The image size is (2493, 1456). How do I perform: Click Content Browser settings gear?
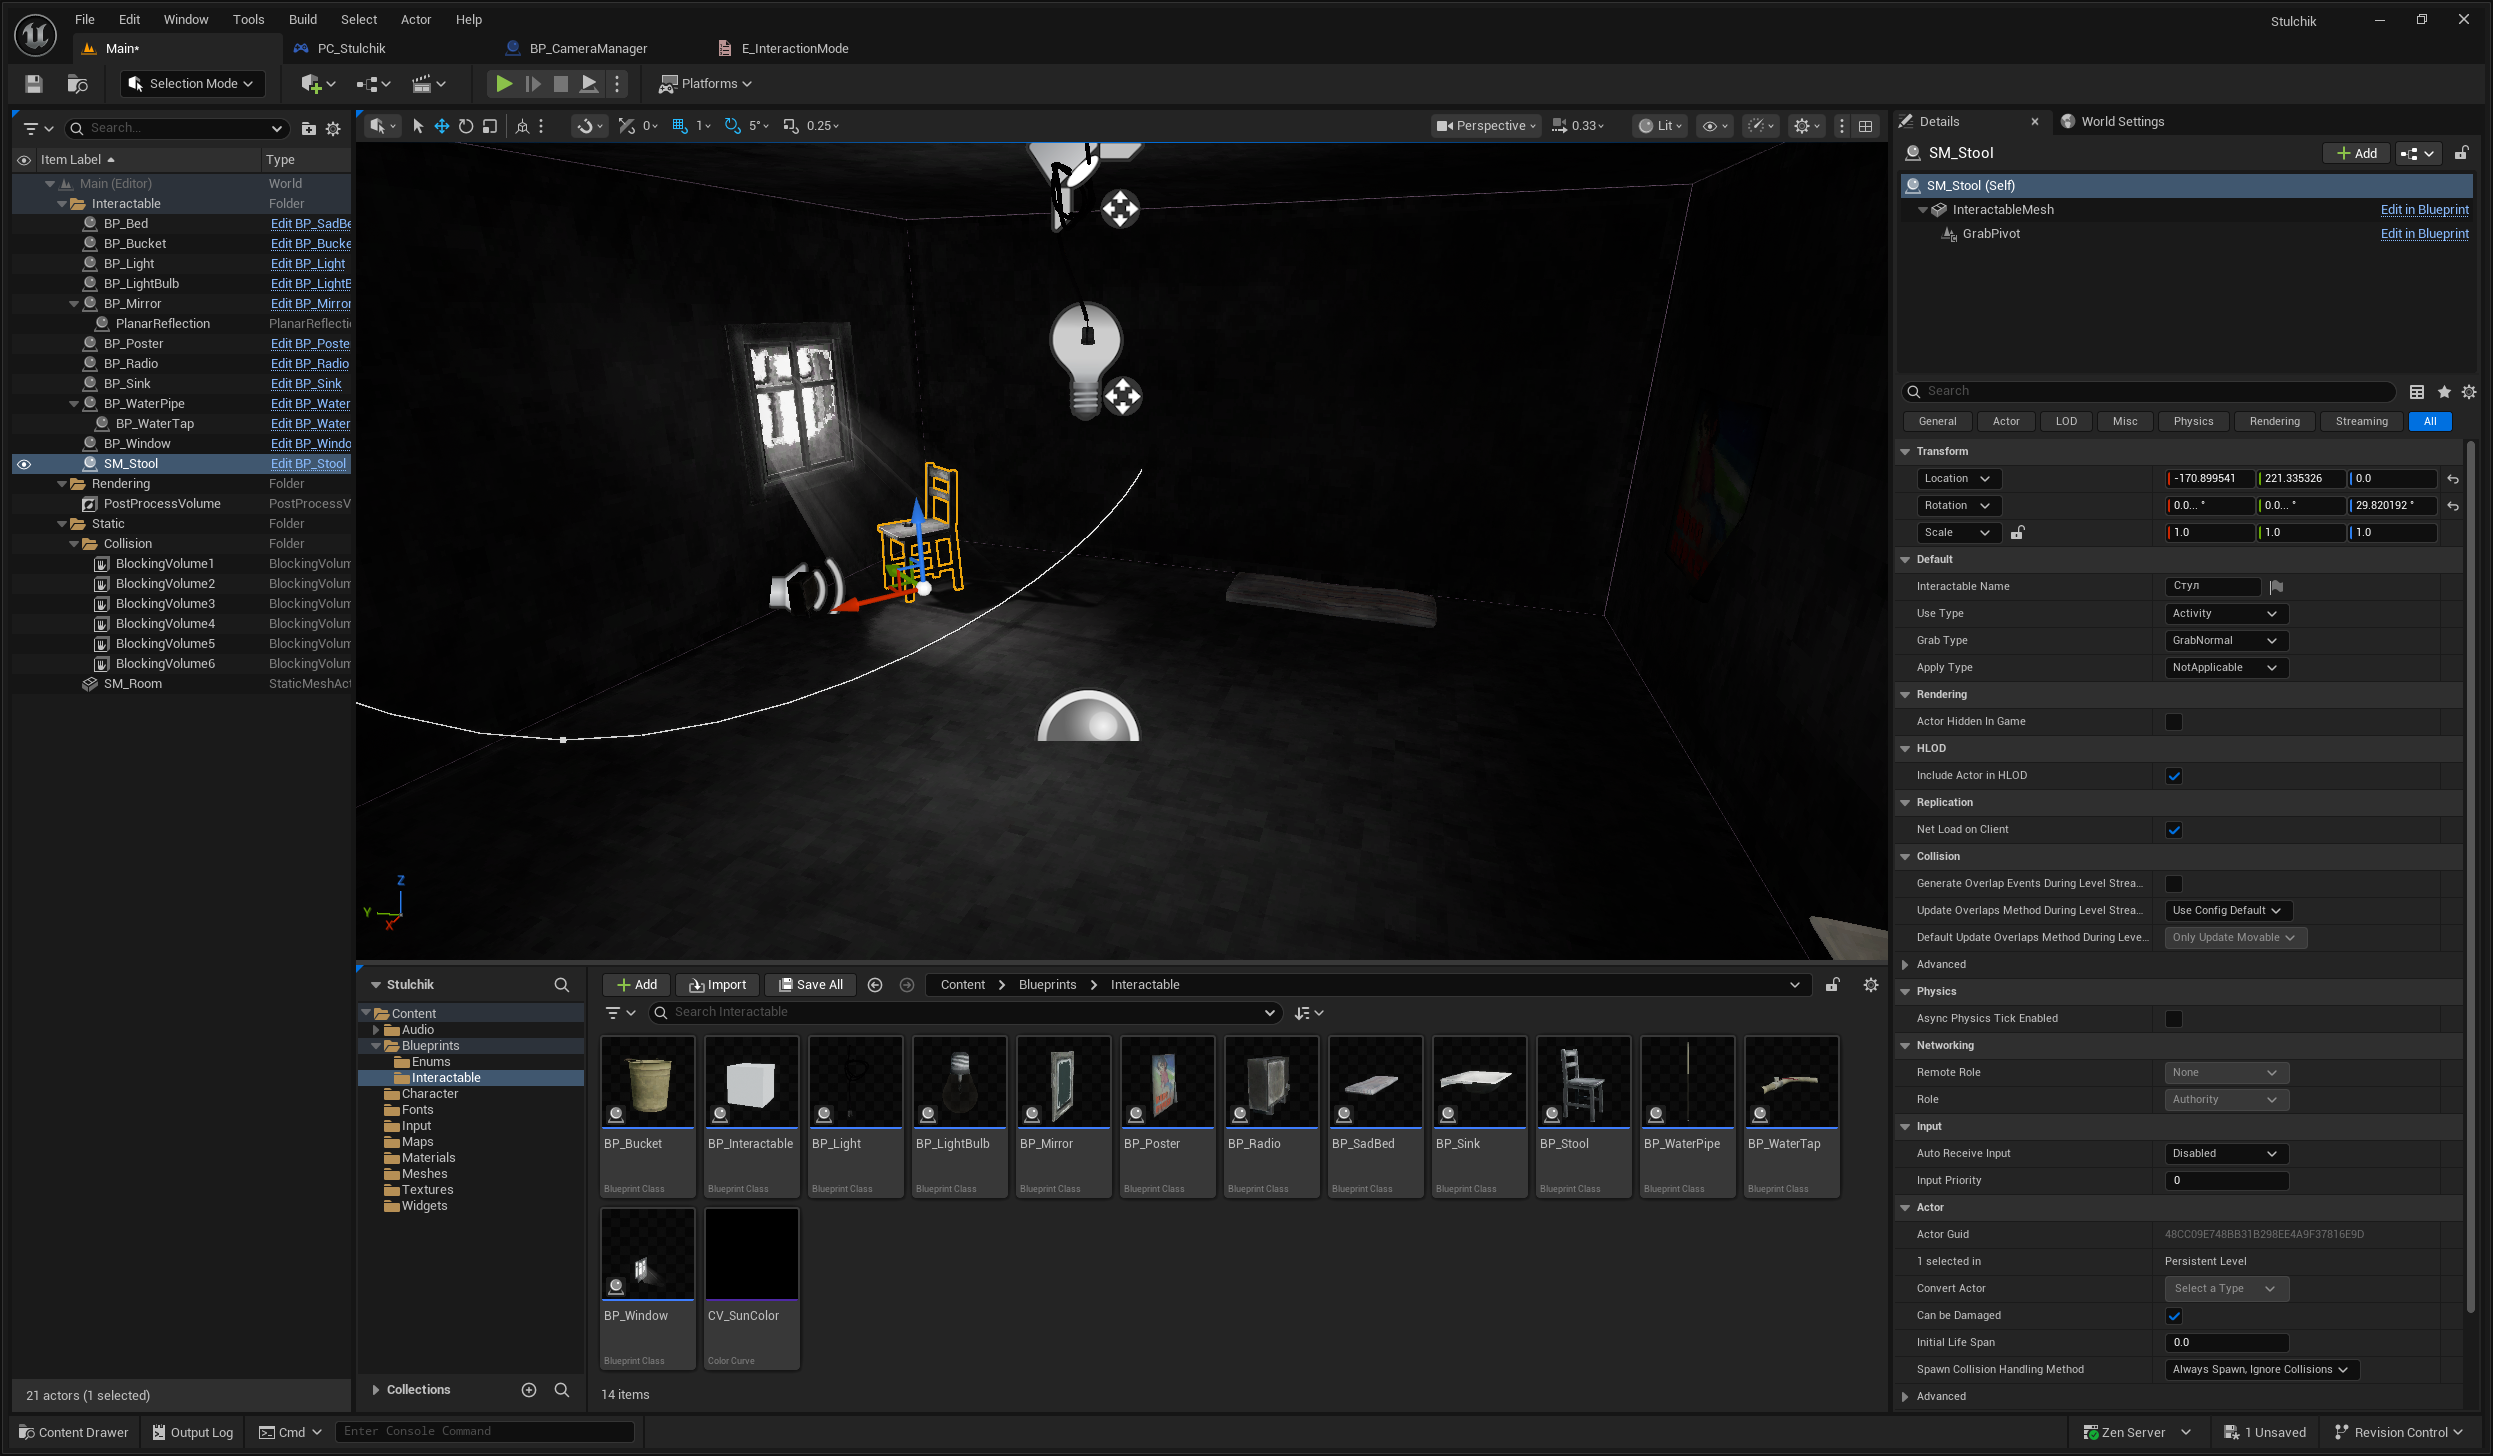coord(1871,985)
